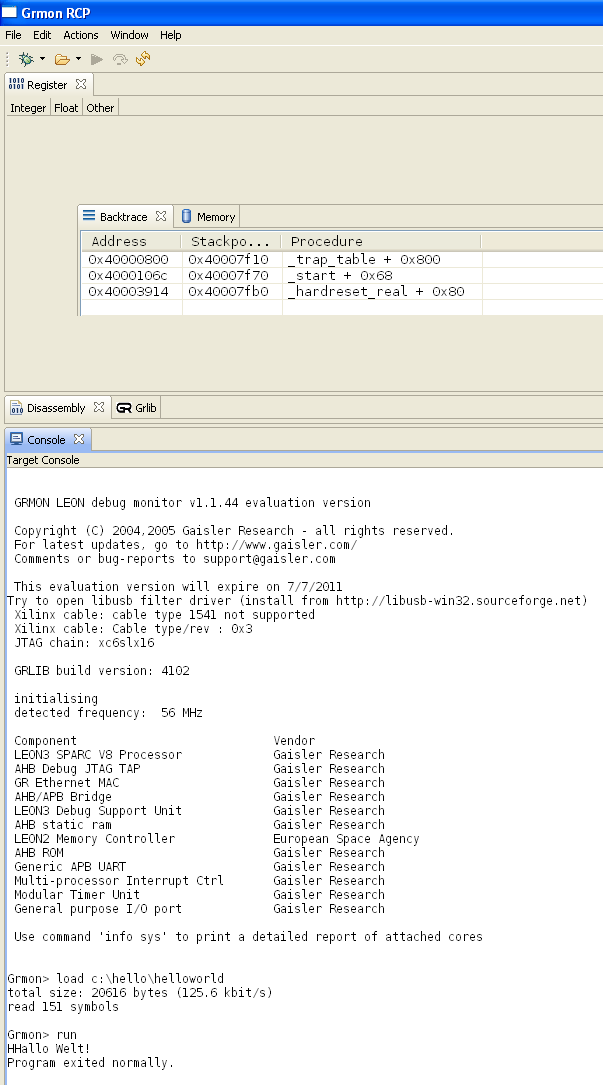Screen dimensions: 603x1085
Task: Click the 'read 151 symbols' line
Action: [63, 1007]
